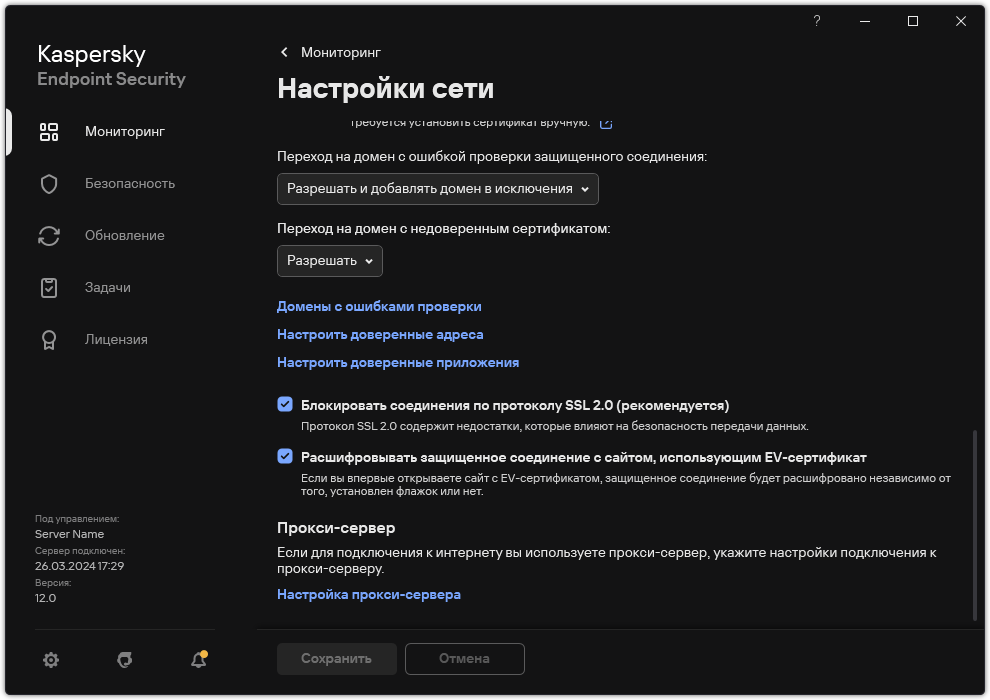Uncheck decrypting EV-certificate secure connections
Image resolution: width=990 pixels, height=700 pixels.
click(x=285, y=457)
